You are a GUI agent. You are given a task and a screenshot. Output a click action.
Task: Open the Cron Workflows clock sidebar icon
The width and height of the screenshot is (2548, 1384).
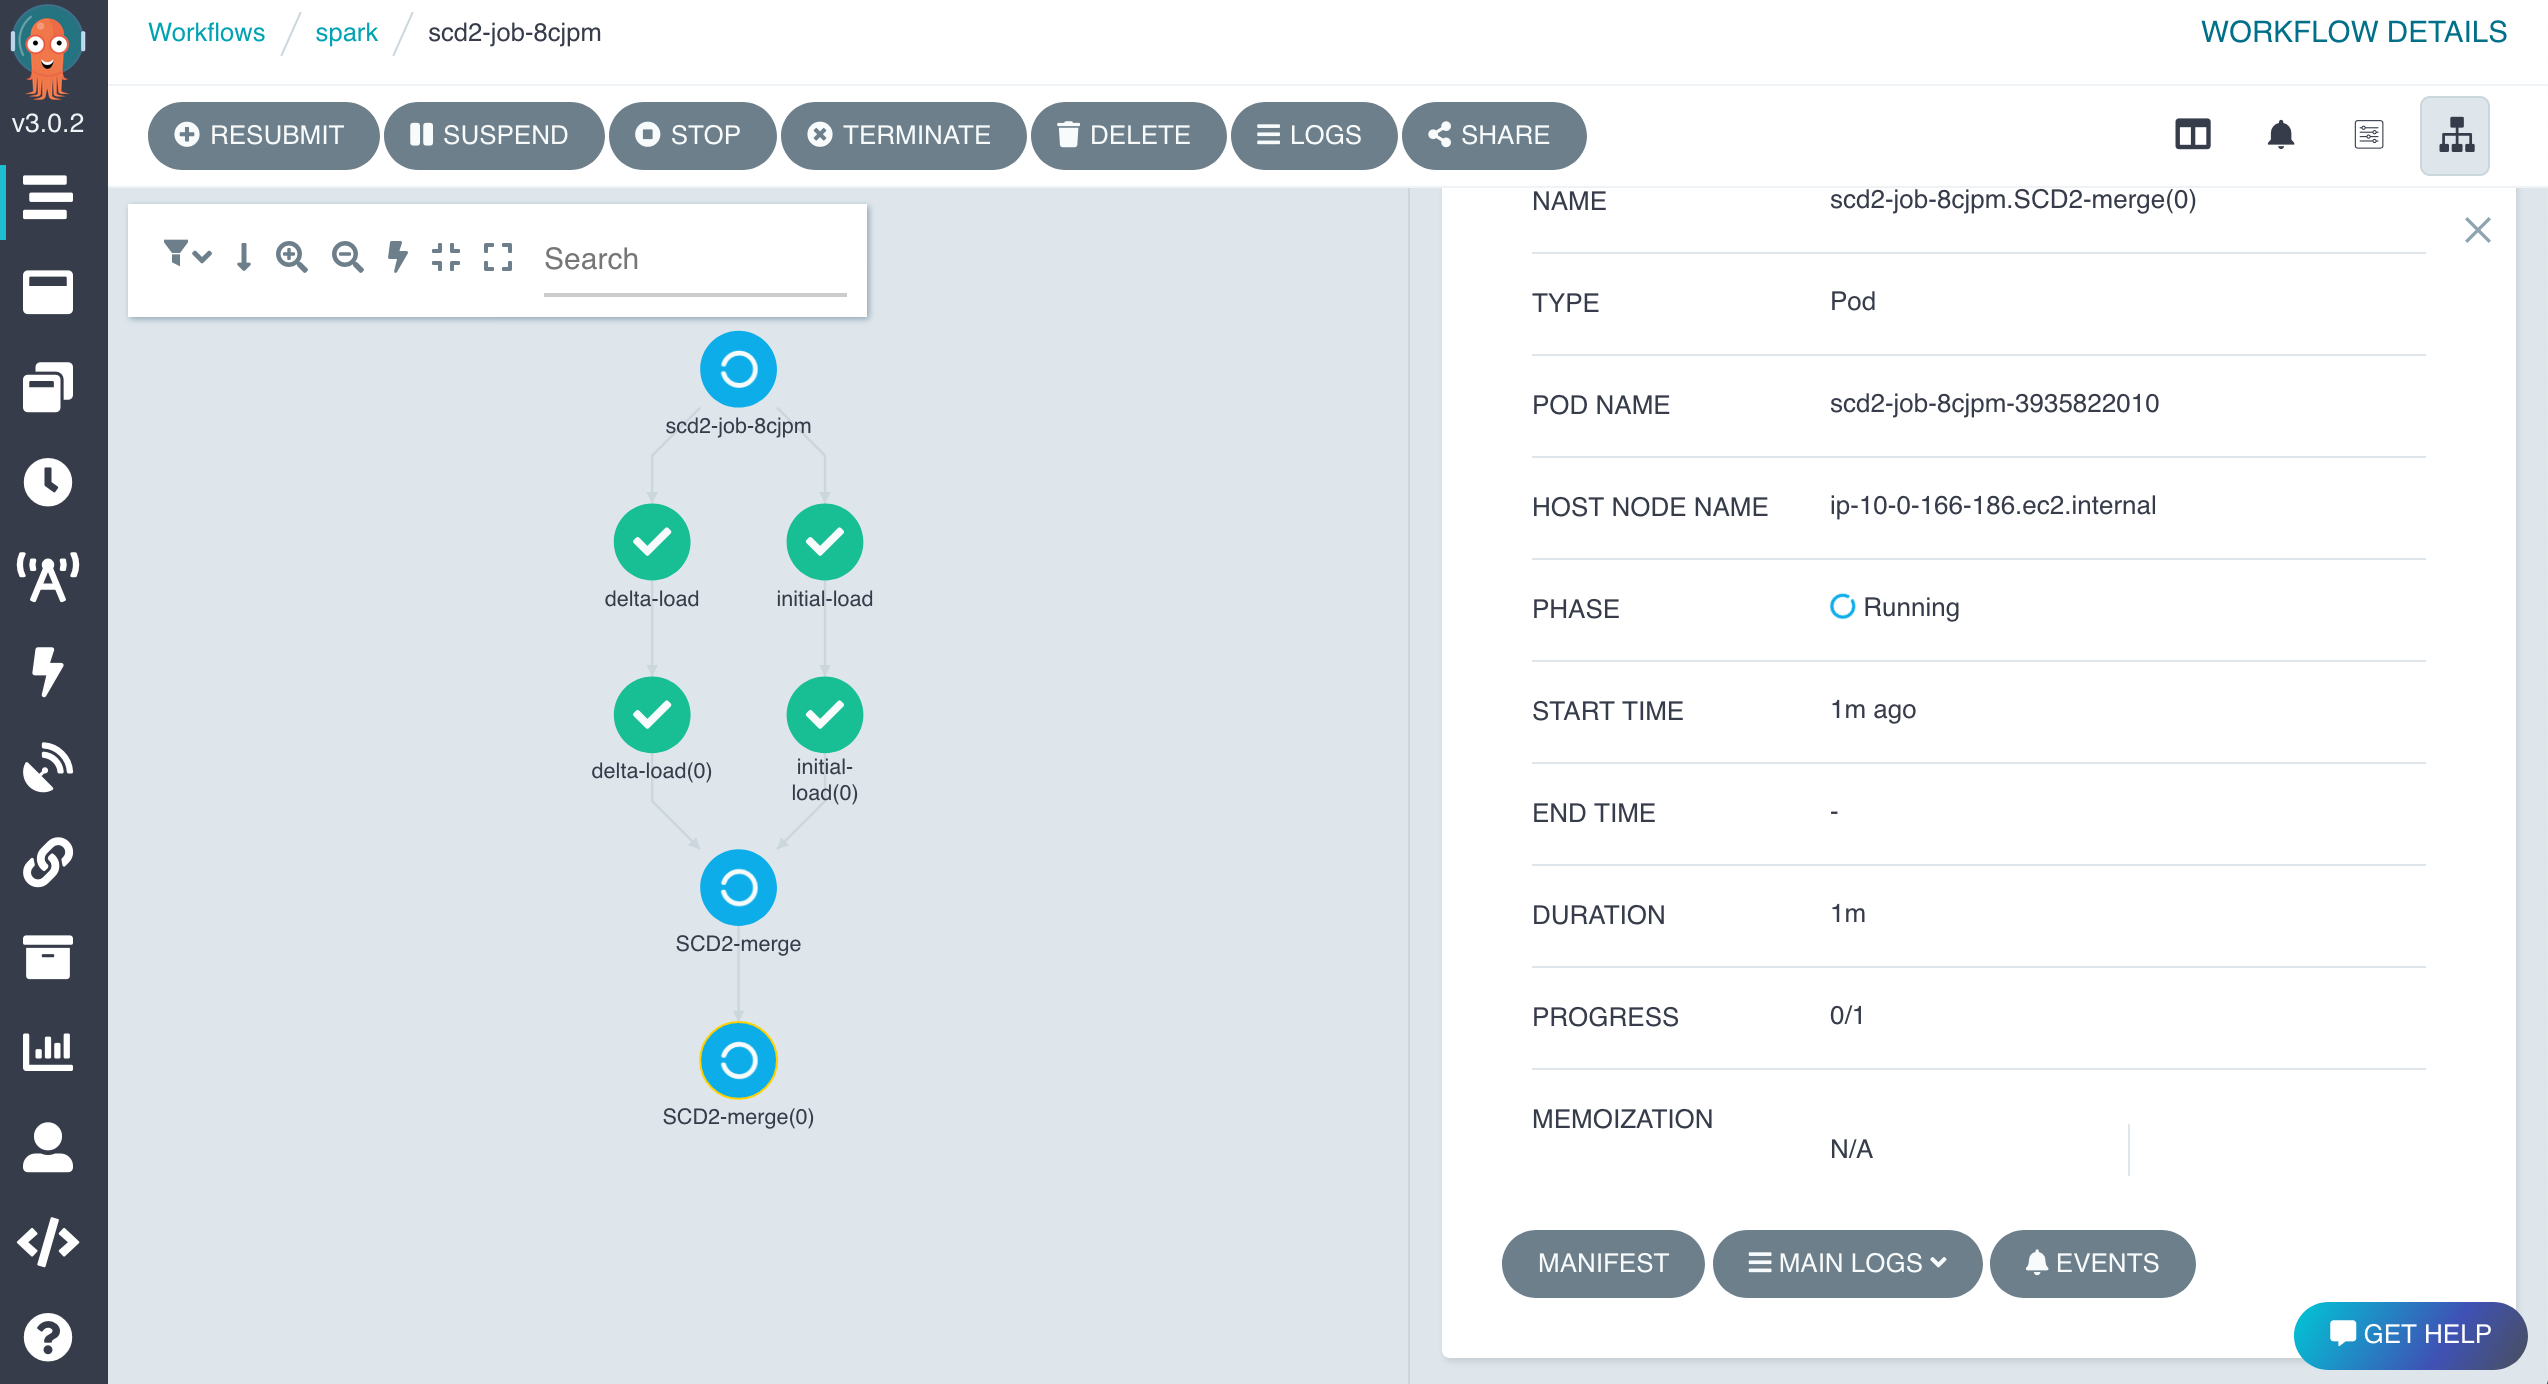(x=48, y=482)
